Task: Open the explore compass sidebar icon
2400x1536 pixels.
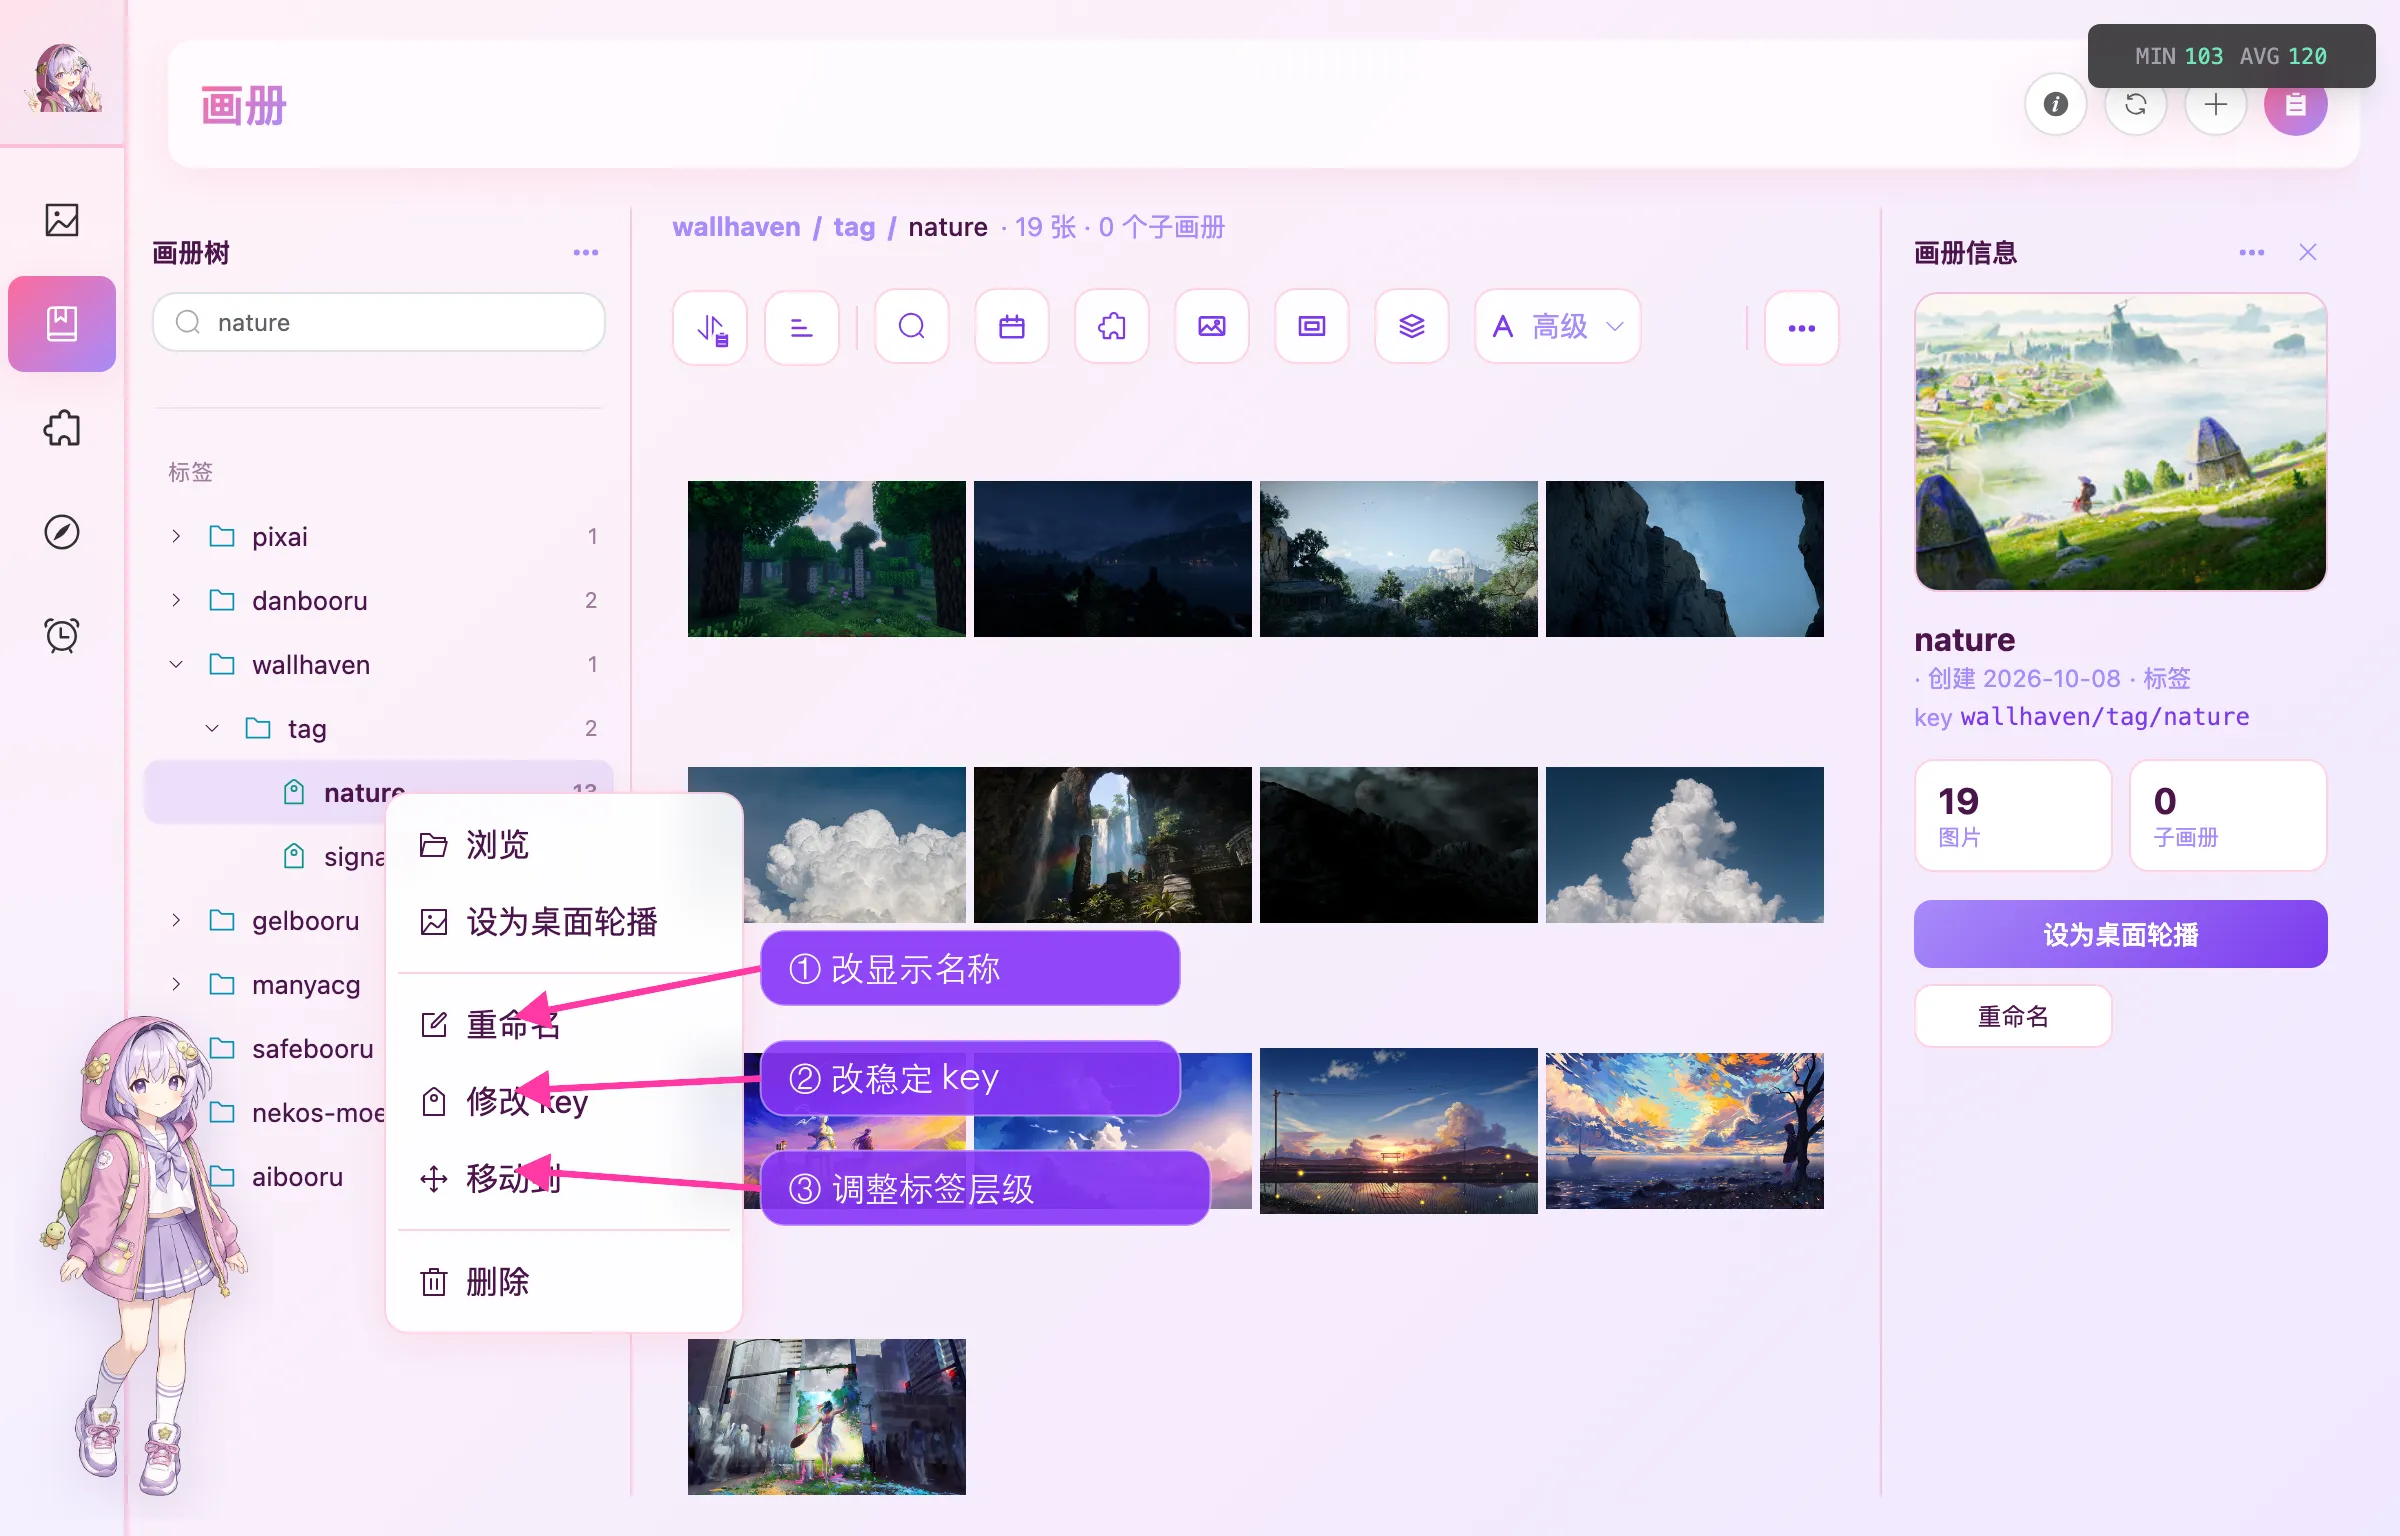Action: tap(62, 532)
